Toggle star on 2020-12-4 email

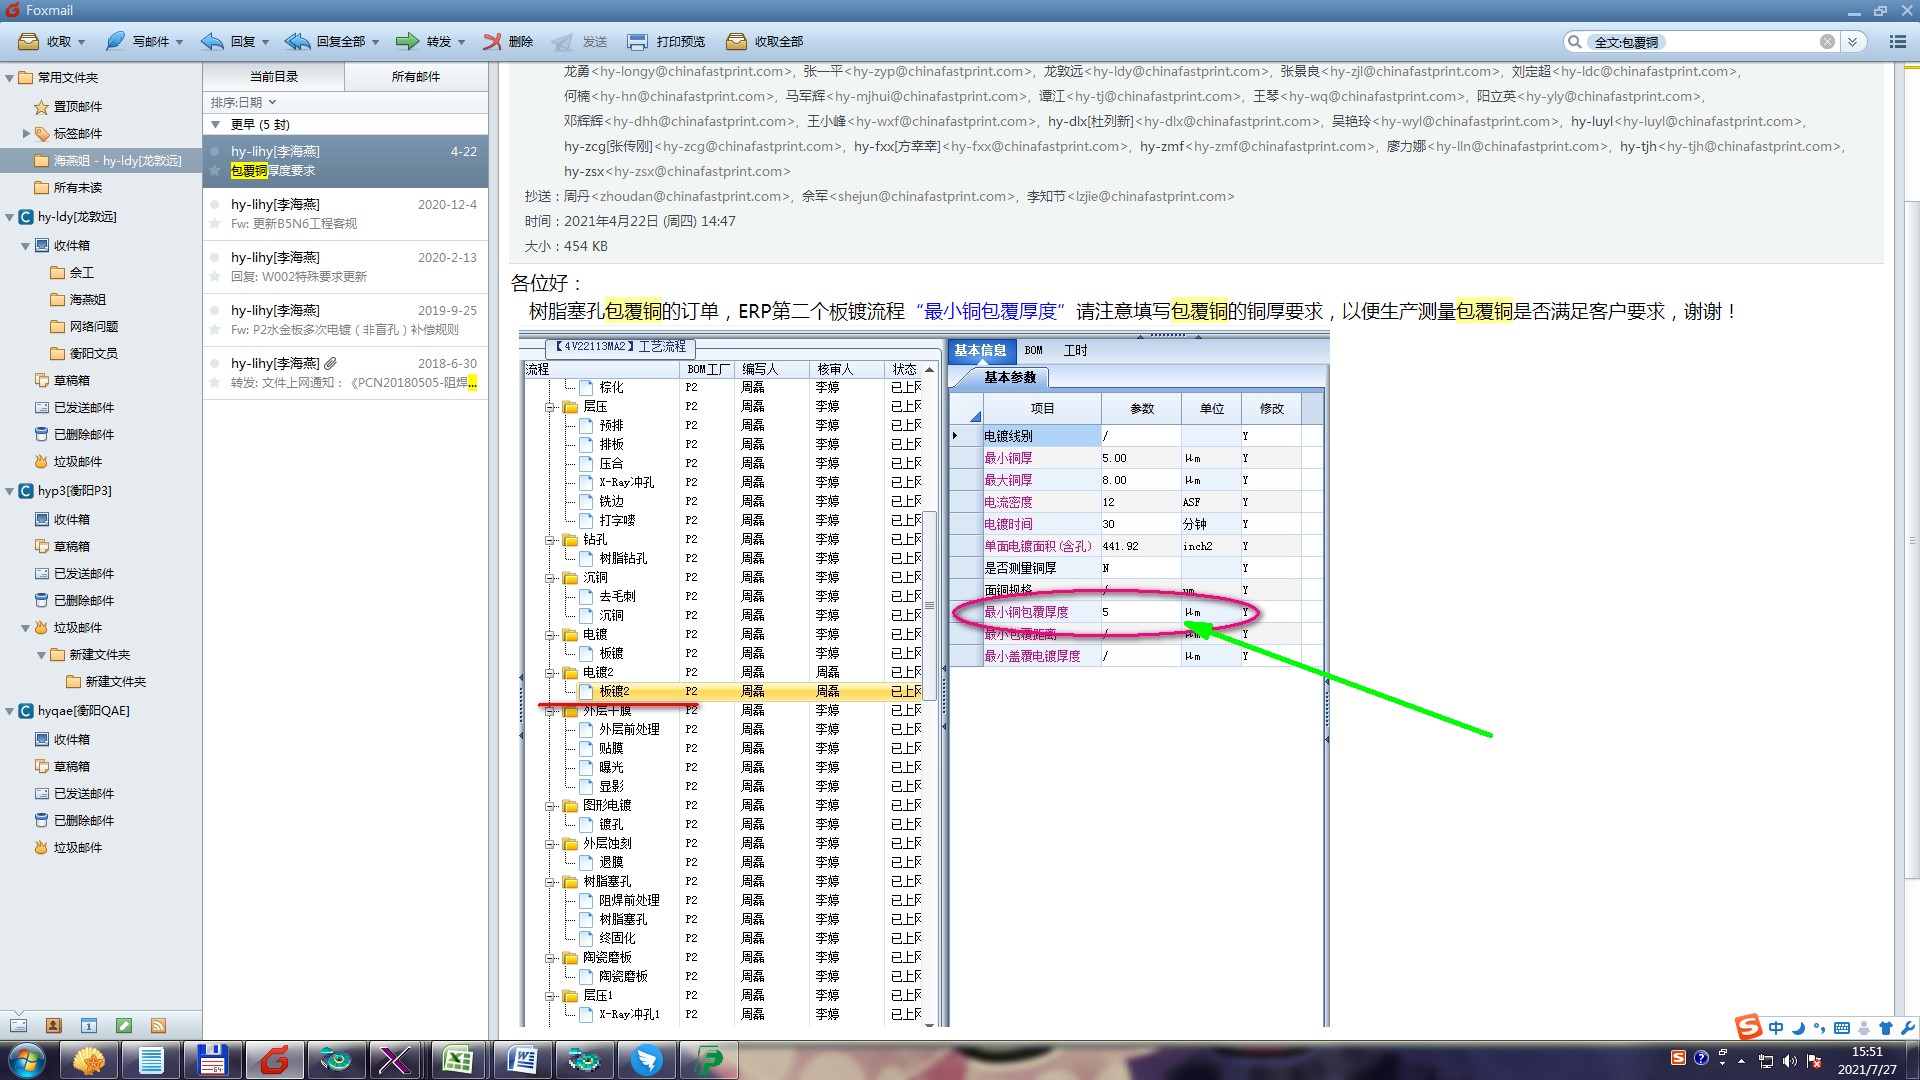214,224
